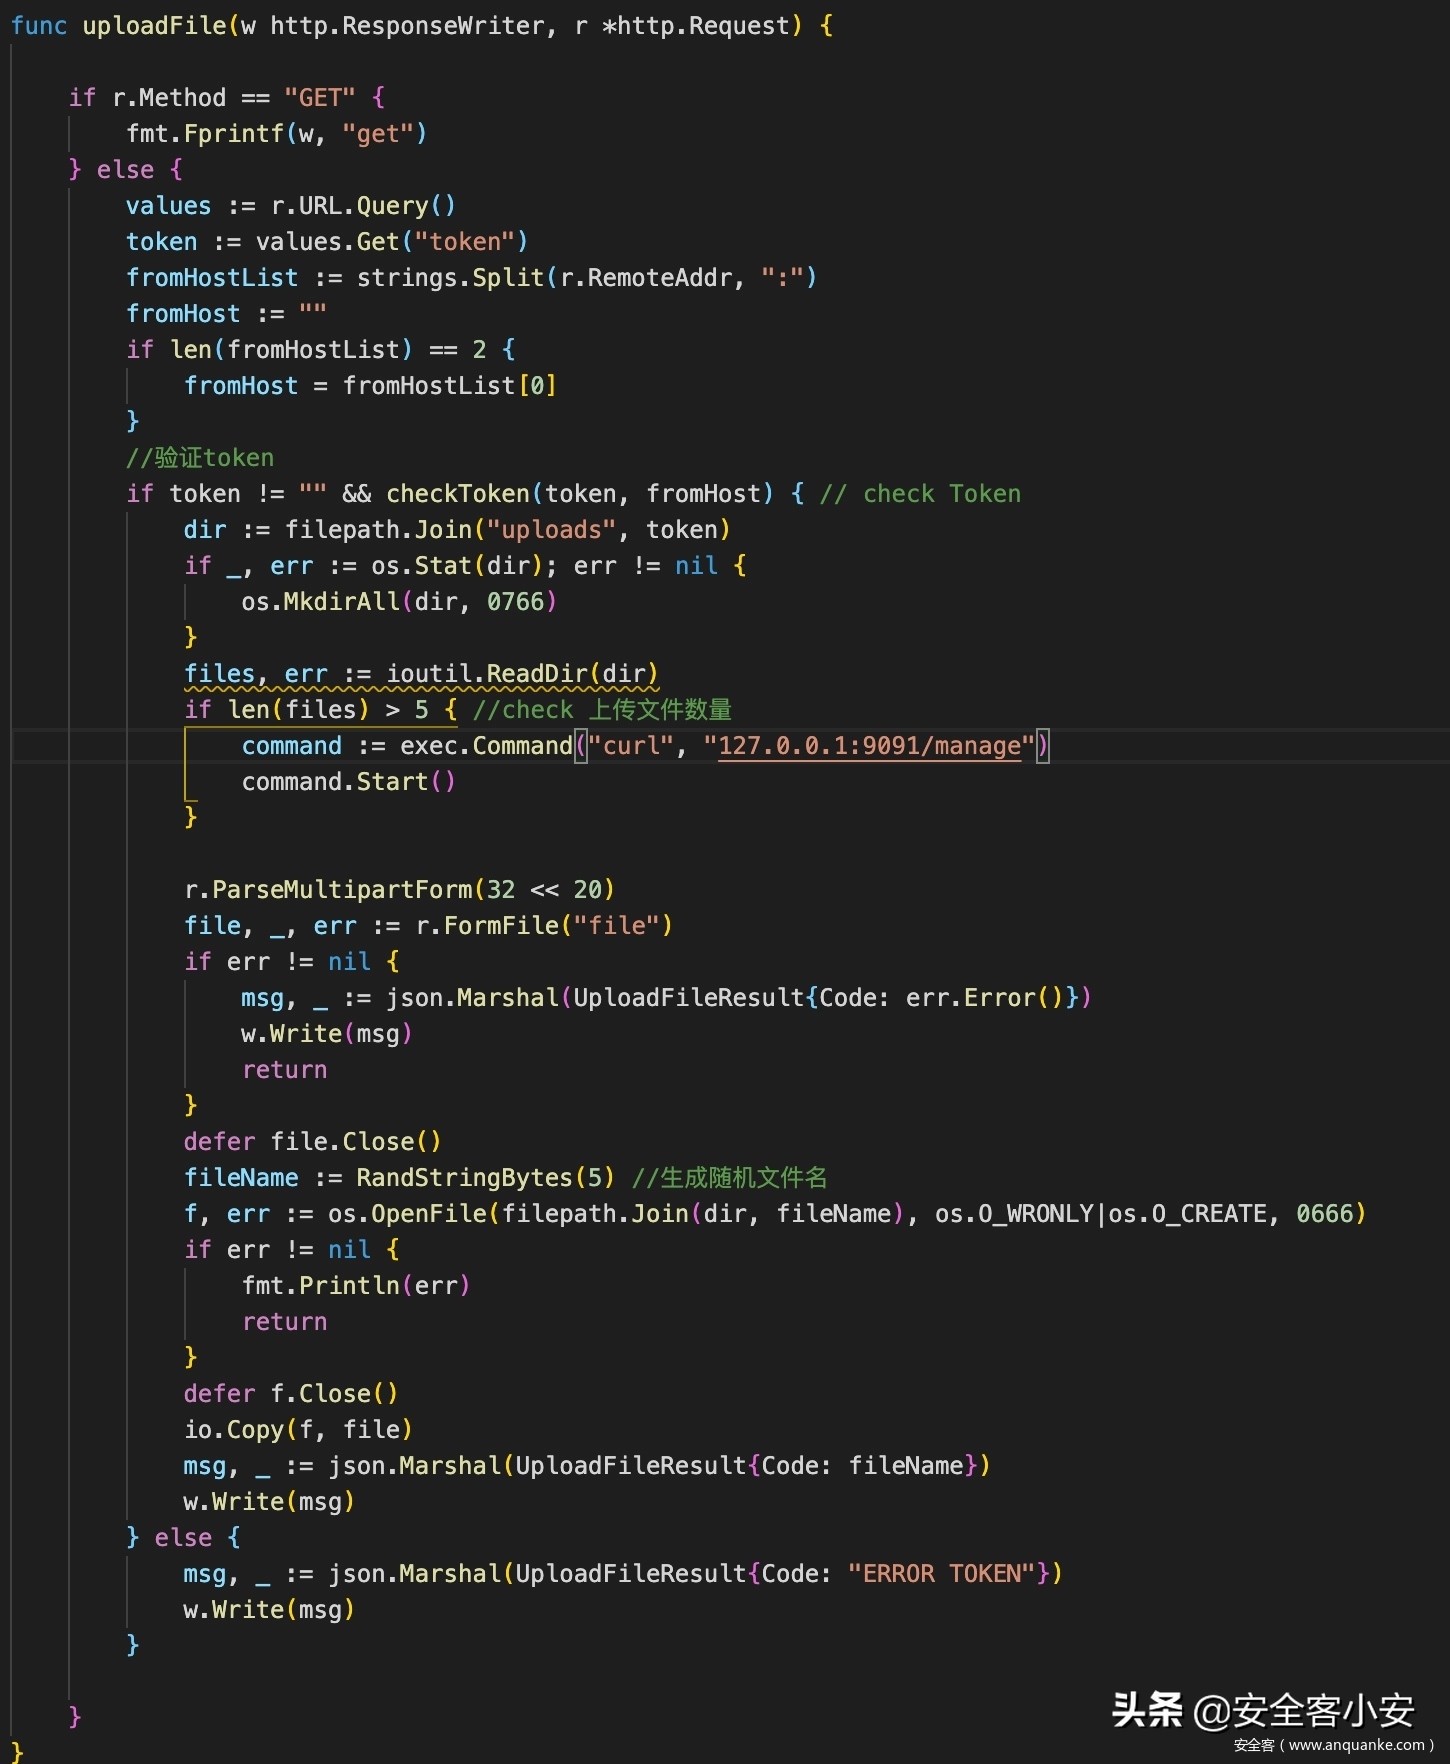The image size is (1450, 1764).
Task: Click the uploadFile function name in the declaration
Action: point(155,26)
